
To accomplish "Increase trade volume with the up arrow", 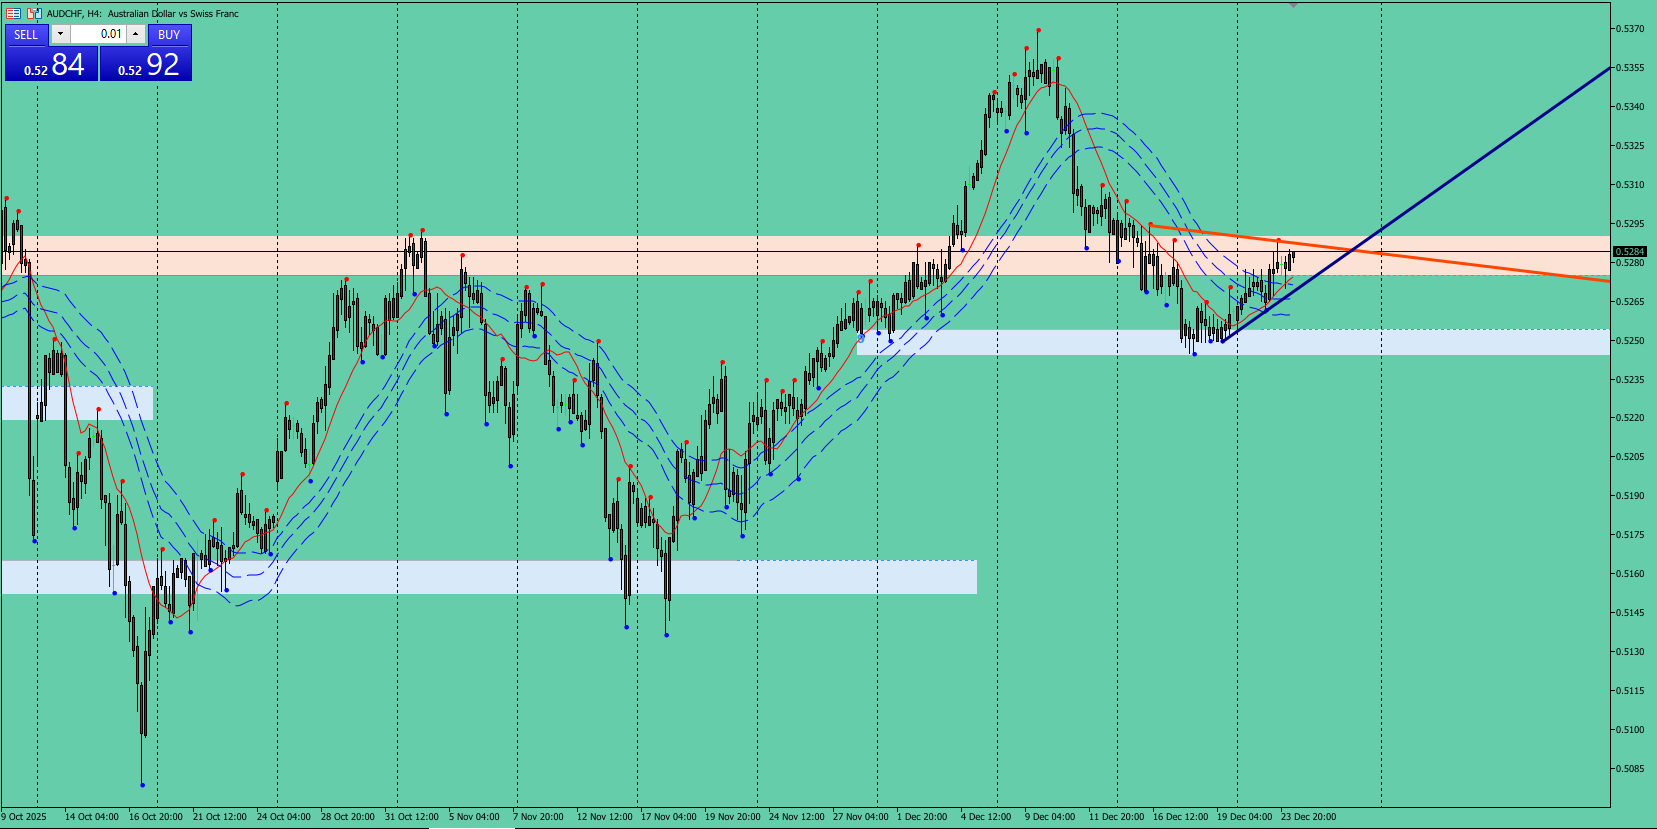I will [136, 34].
